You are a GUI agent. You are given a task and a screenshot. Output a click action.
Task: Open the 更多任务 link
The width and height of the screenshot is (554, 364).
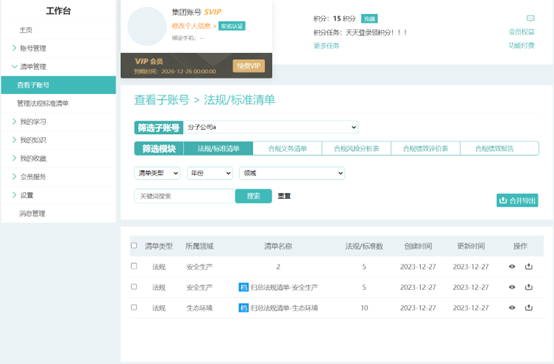326,46
